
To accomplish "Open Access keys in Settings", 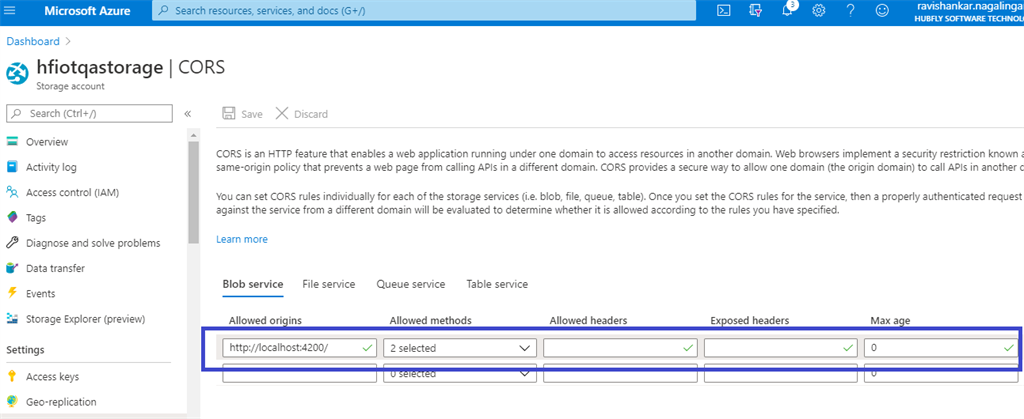I will click(52, 377).
